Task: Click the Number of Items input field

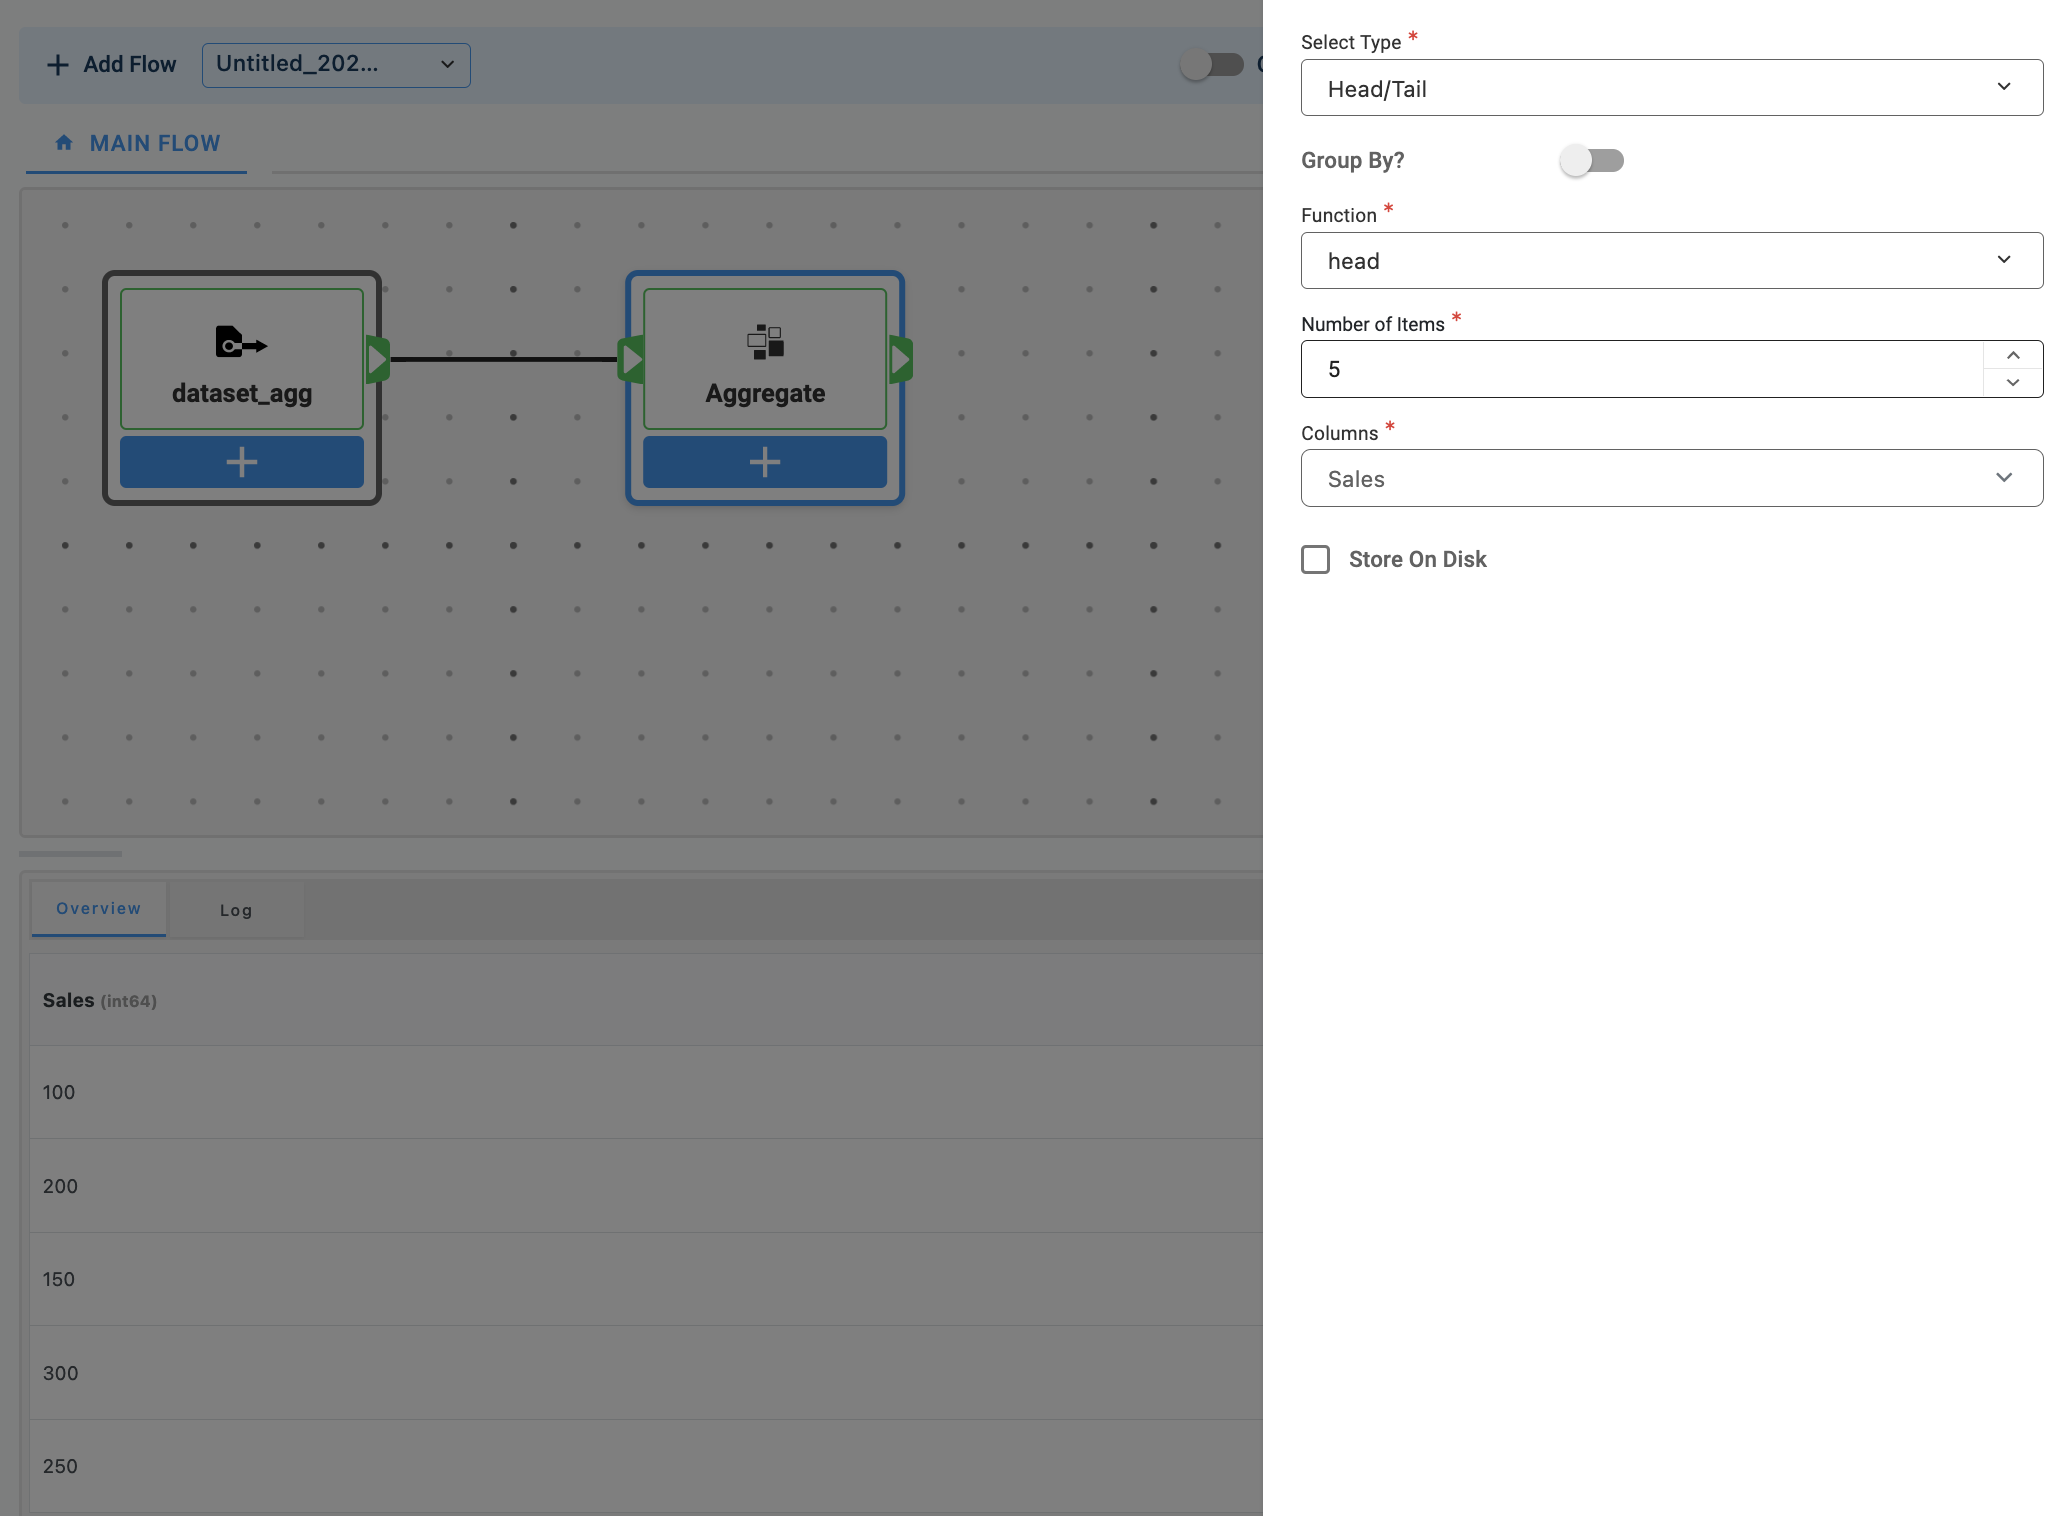Action: 1640,369
